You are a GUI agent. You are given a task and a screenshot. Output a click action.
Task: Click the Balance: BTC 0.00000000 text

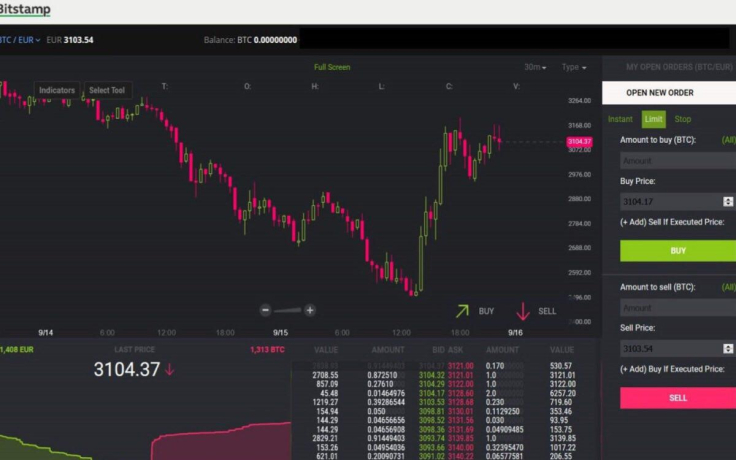click(250, 40)
